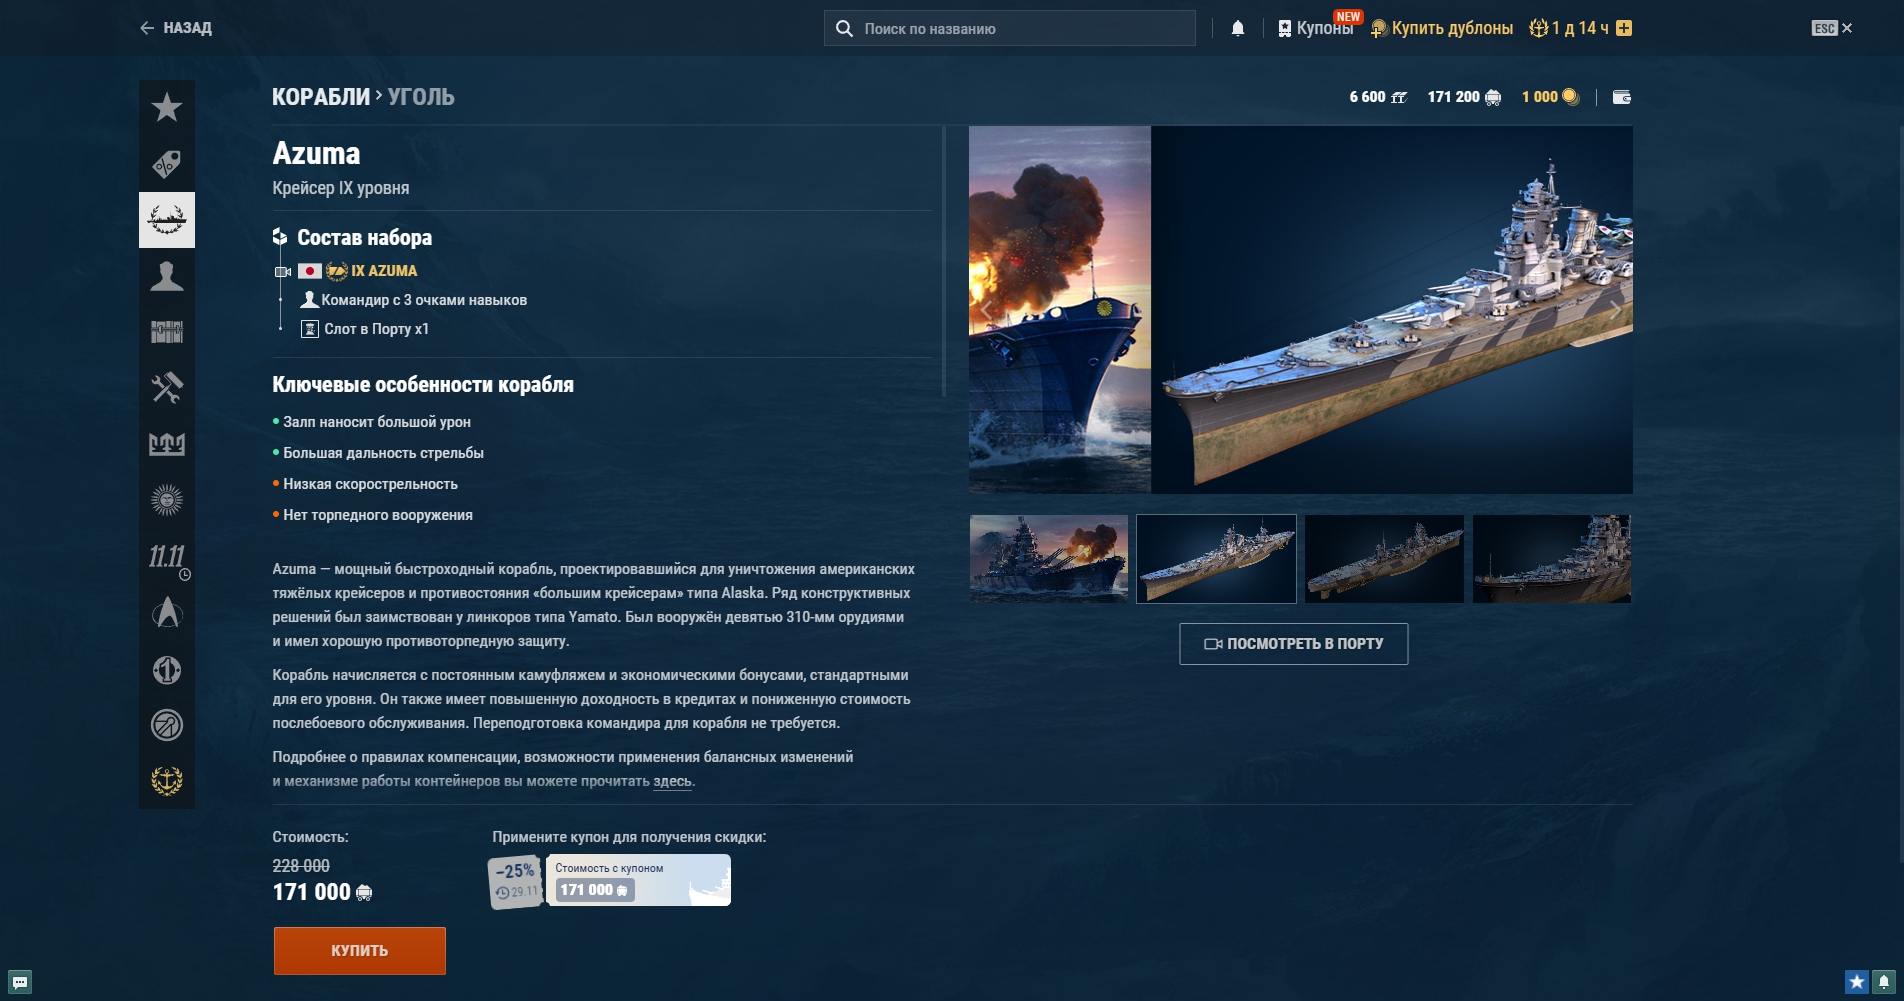Viewport: 1904px width, 1001px height.
Task: Open the circular striped emblem category
Action: tap(167, 725)
